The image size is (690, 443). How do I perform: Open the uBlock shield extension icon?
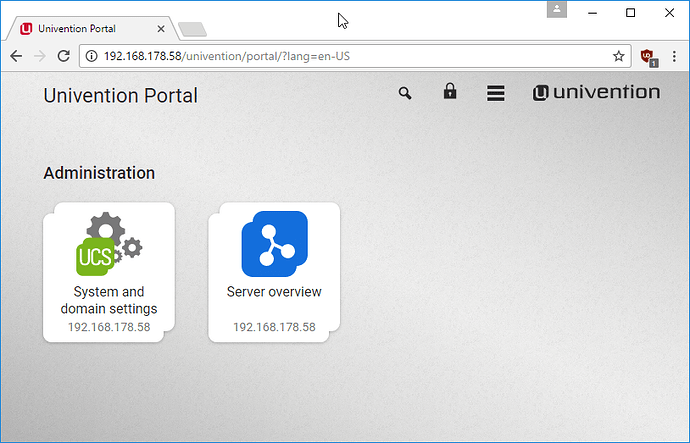click(649, 57)
